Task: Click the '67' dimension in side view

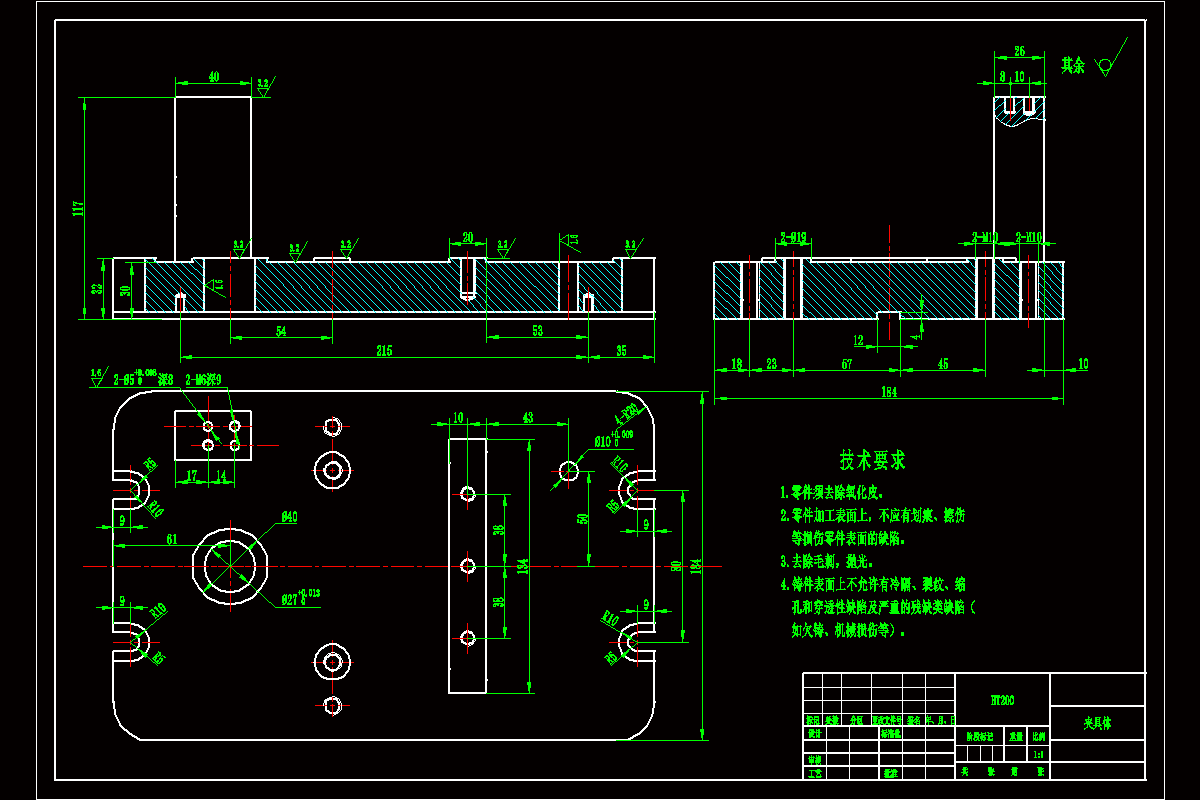Action: (847, 364)
